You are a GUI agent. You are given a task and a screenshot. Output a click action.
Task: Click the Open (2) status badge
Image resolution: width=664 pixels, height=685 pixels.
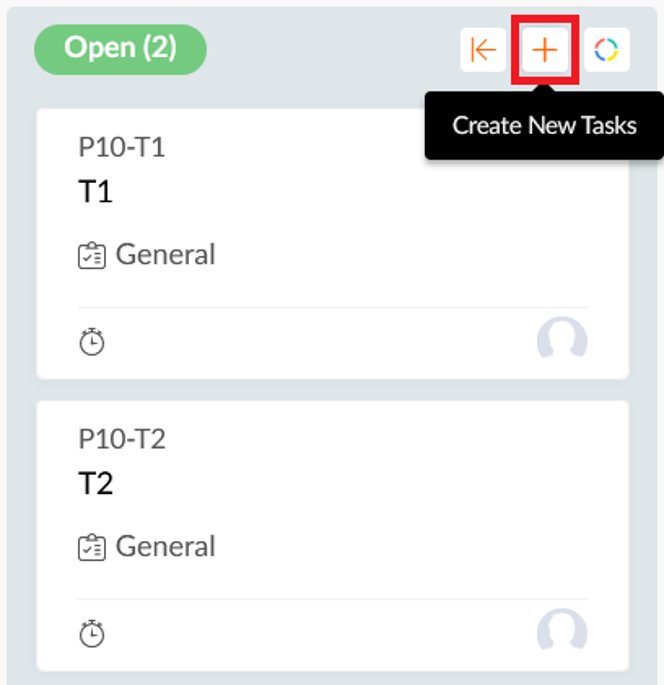tap(120, 49)
